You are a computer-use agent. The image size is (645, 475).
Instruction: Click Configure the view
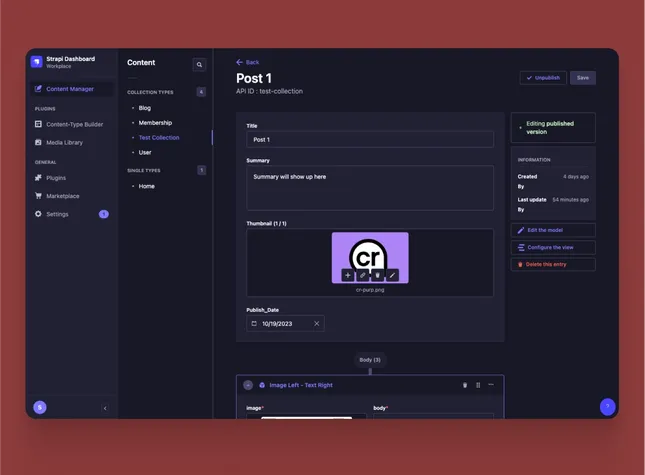553,247
